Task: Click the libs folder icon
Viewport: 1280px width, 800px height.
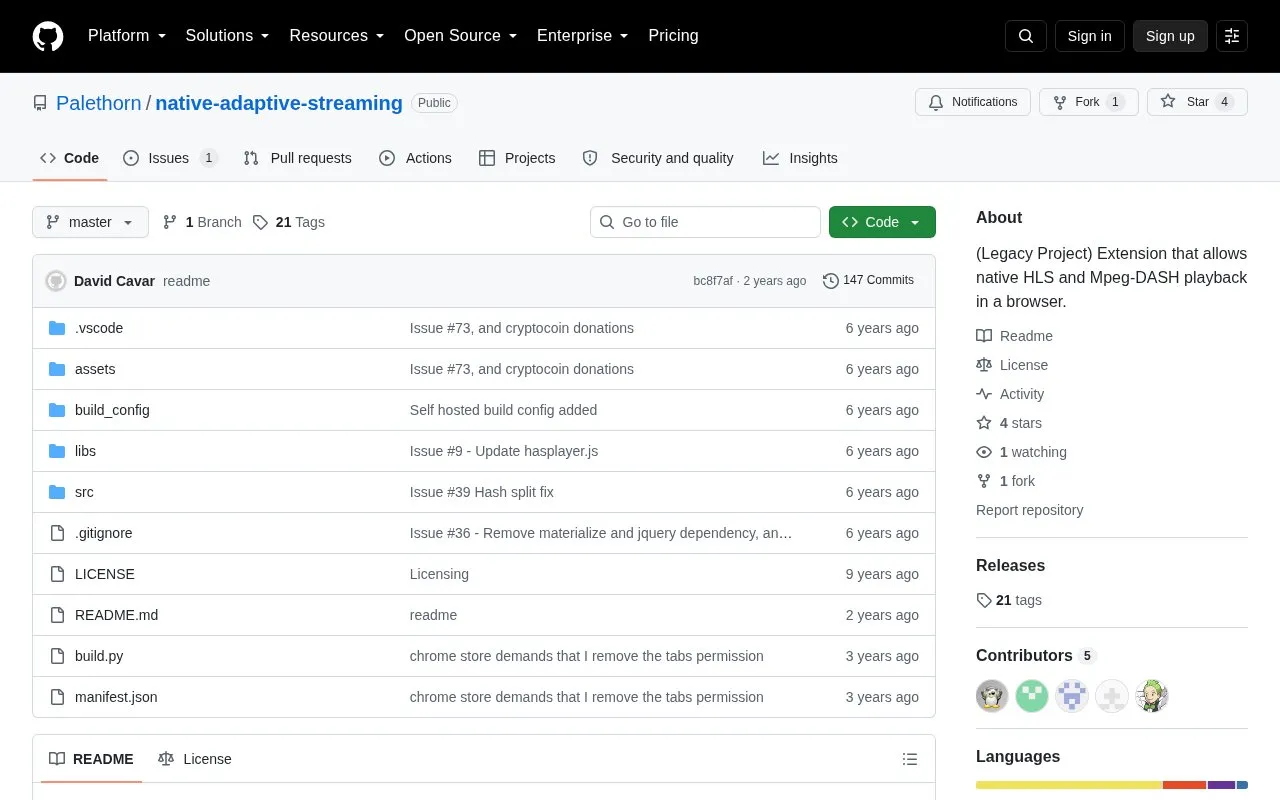Action: click(x=57, y=451)
